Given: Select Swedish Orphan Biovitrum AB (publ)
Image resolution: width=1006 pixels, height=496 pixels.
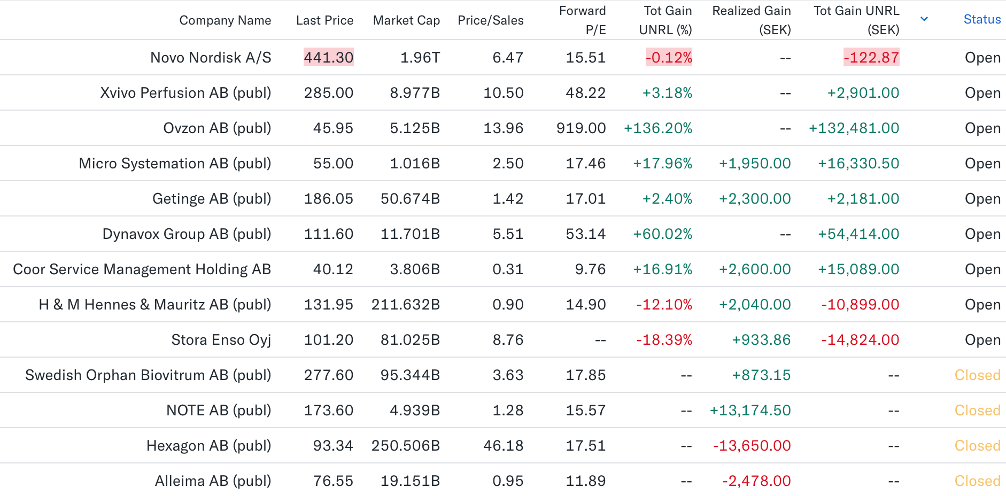Looking at the screenshot, I should [x=148, y=375].
